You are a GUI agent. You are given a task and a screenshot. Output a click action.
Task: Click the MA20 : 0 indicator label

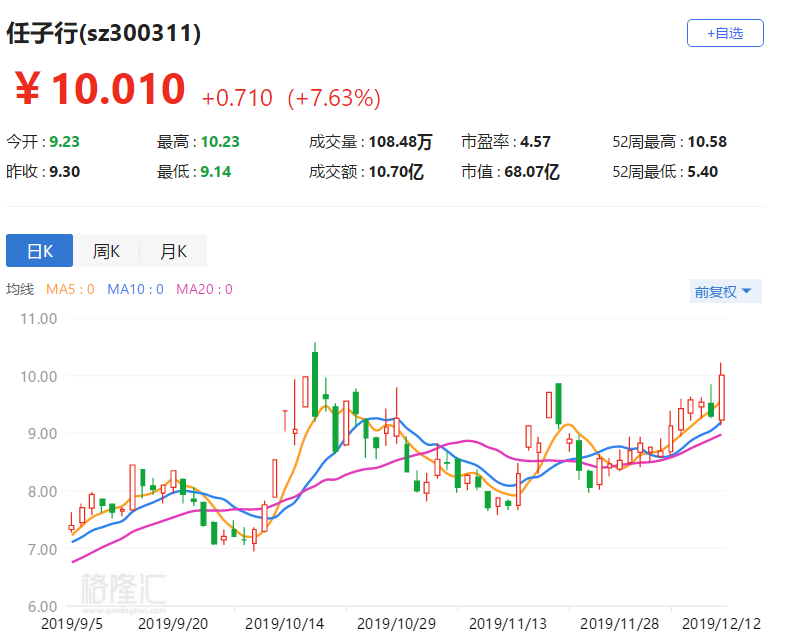coord(204,289)
